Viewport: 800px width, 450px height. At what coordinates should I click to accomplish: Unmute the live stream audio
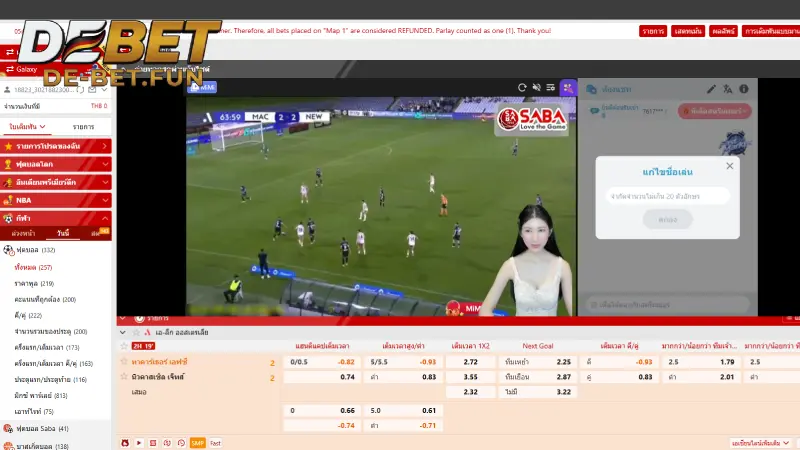coord(536,88)
